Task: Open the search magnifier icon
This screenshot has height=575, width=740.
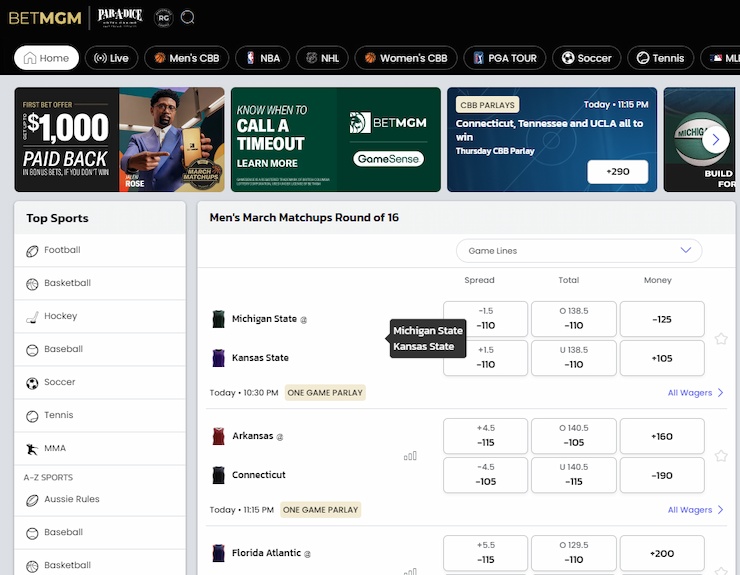Action: pyautogui.click(x=187, y=17)
